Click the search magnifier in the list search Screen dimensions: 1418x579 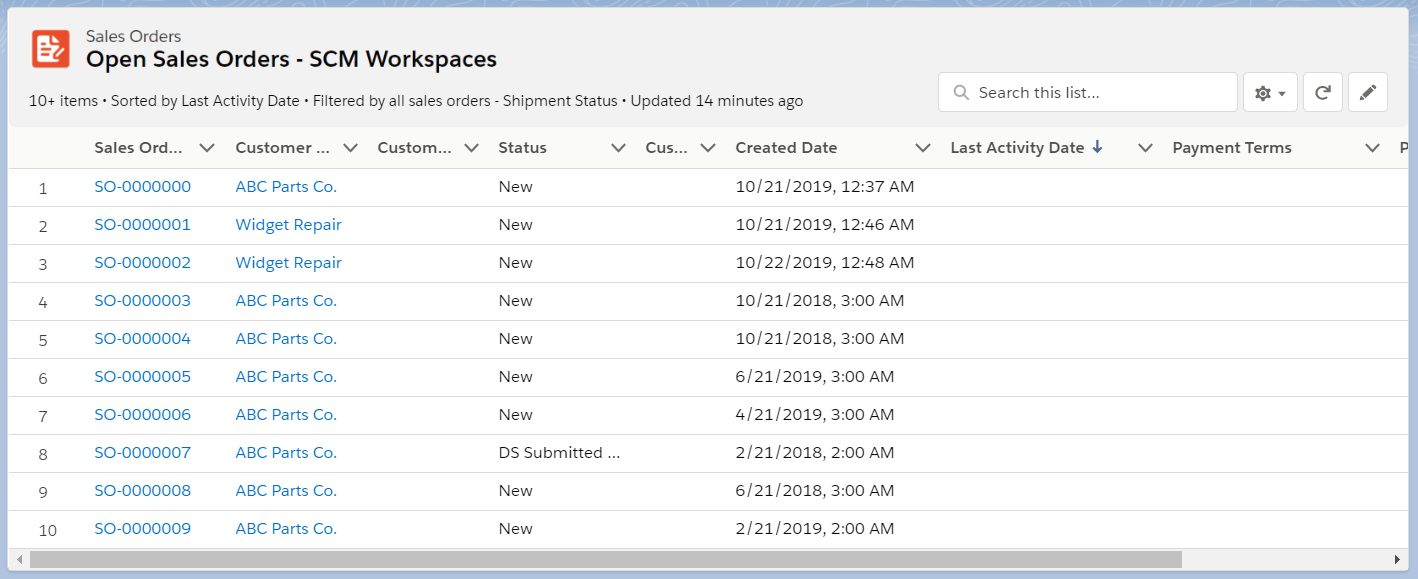(x=960, y=91)
